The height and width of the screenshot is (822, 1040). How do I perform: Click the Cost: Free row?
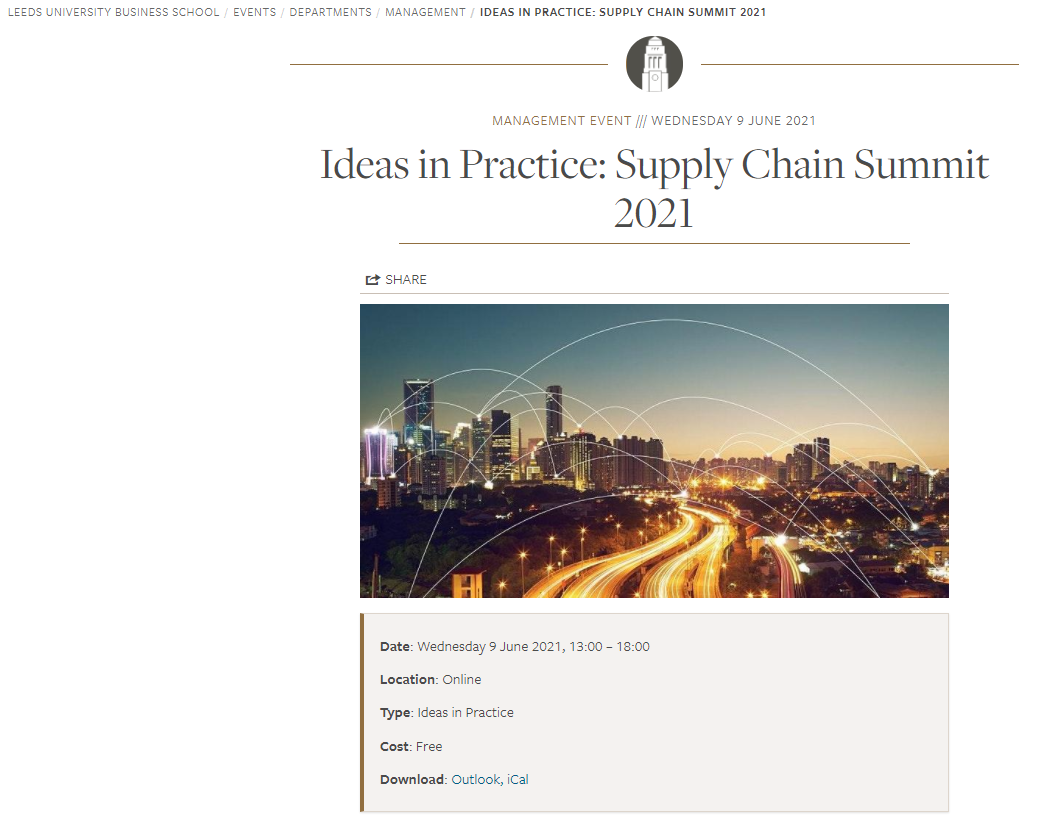point(411,747)
